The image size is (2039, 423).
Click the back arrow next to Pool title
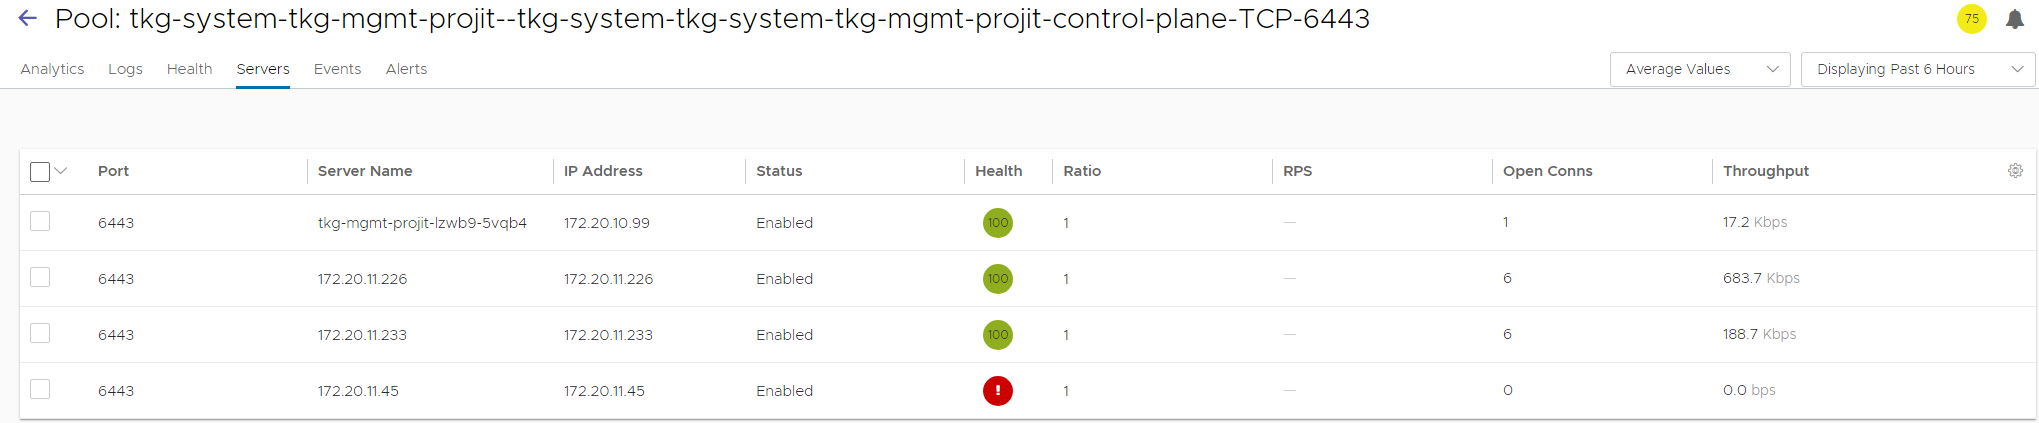28,18
